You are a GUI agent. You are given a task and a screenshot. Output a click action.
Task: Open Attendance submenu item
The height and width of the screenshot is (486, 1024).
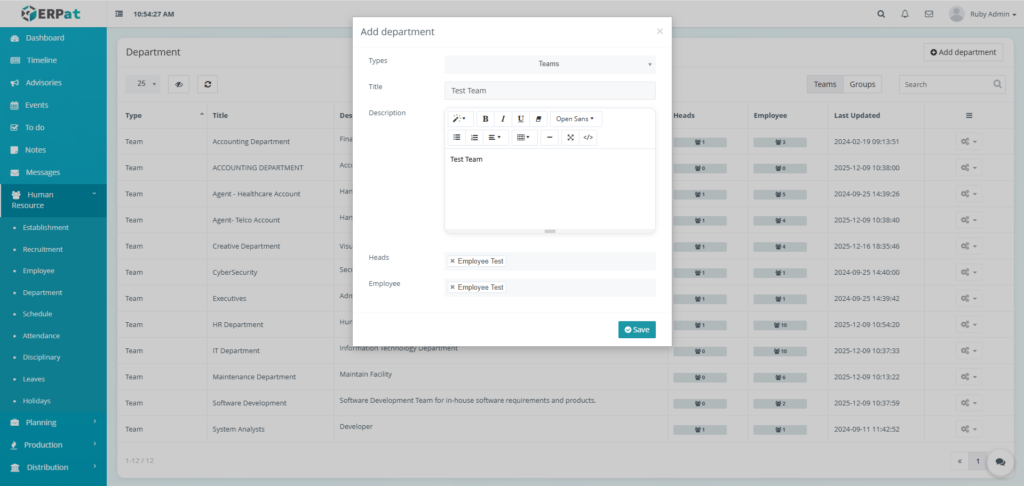41,336
